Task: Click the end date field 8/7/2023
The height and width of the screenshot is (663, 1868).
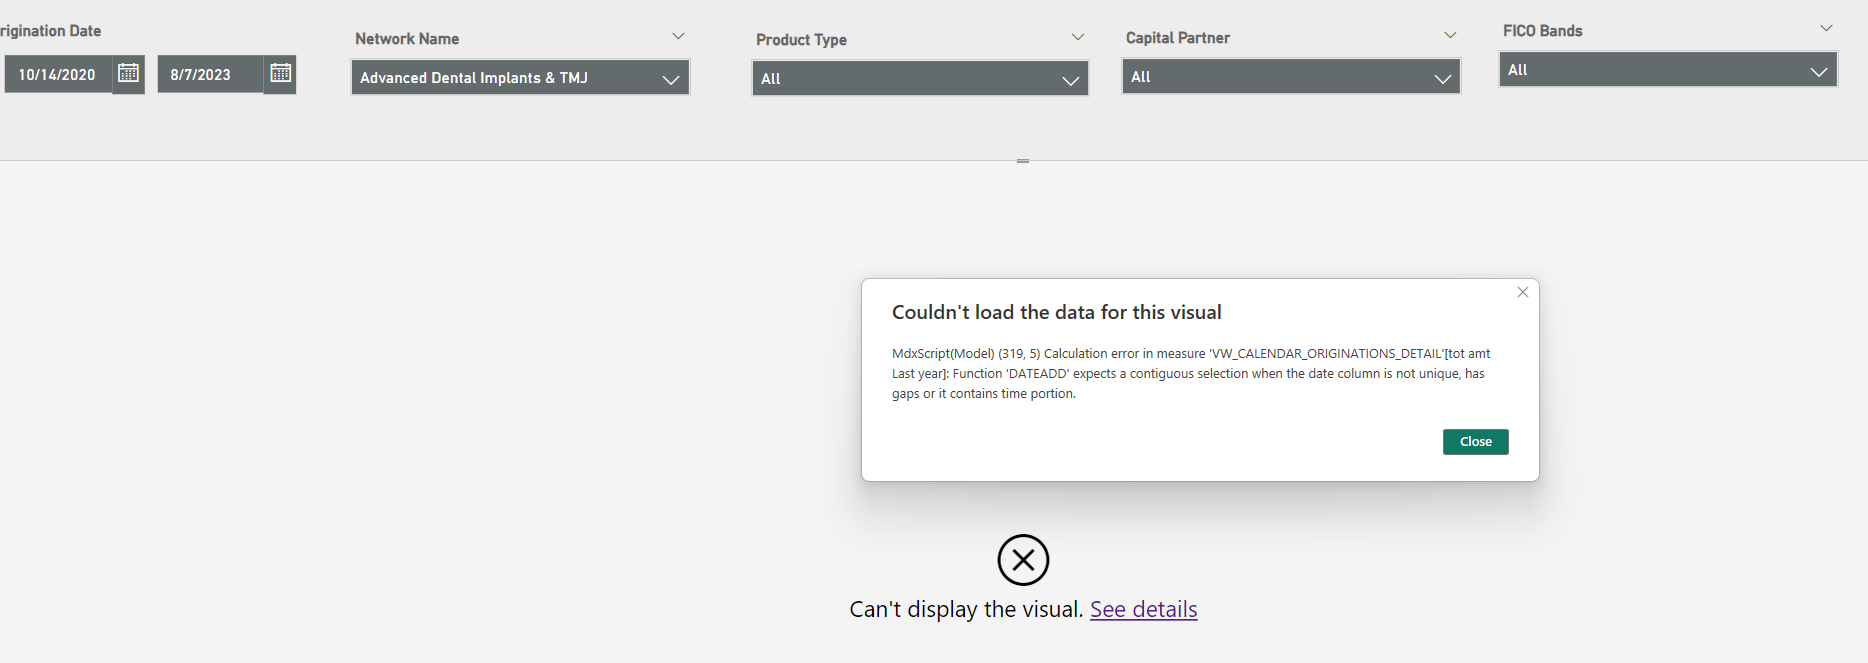Action: coord(211,75)
